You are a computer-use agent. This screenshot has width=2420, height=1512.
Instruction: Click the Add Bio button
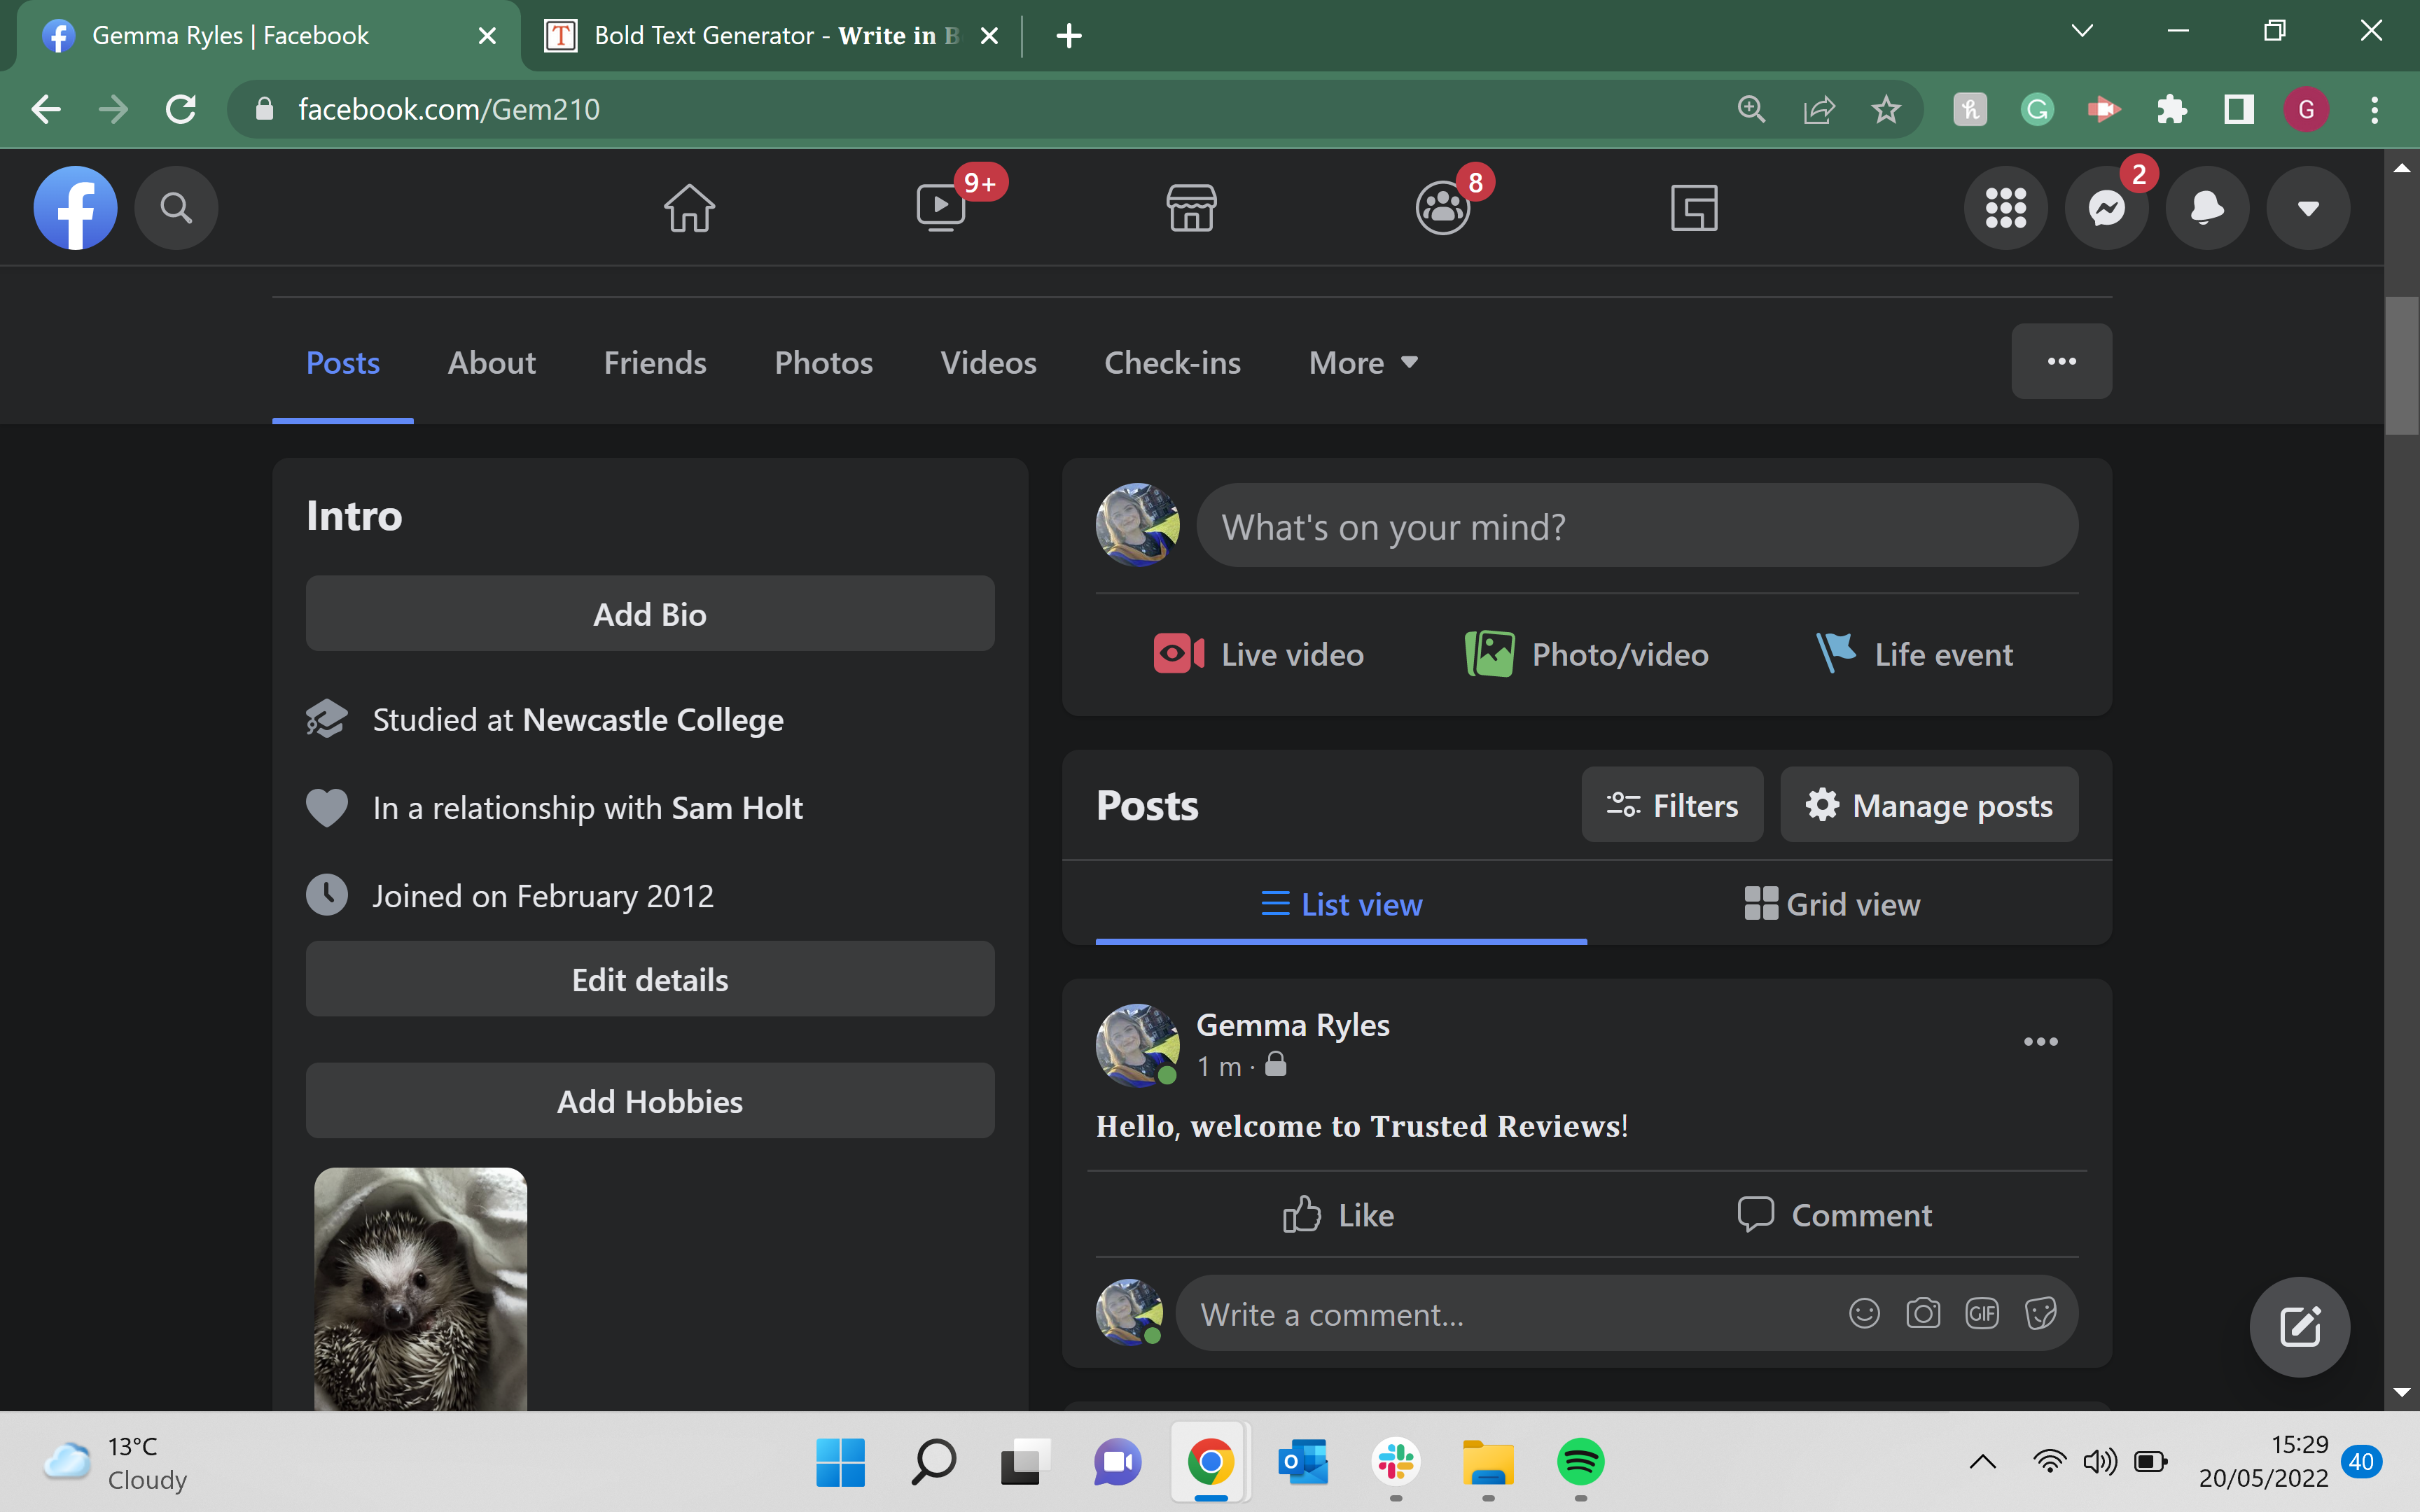(650, 613)
